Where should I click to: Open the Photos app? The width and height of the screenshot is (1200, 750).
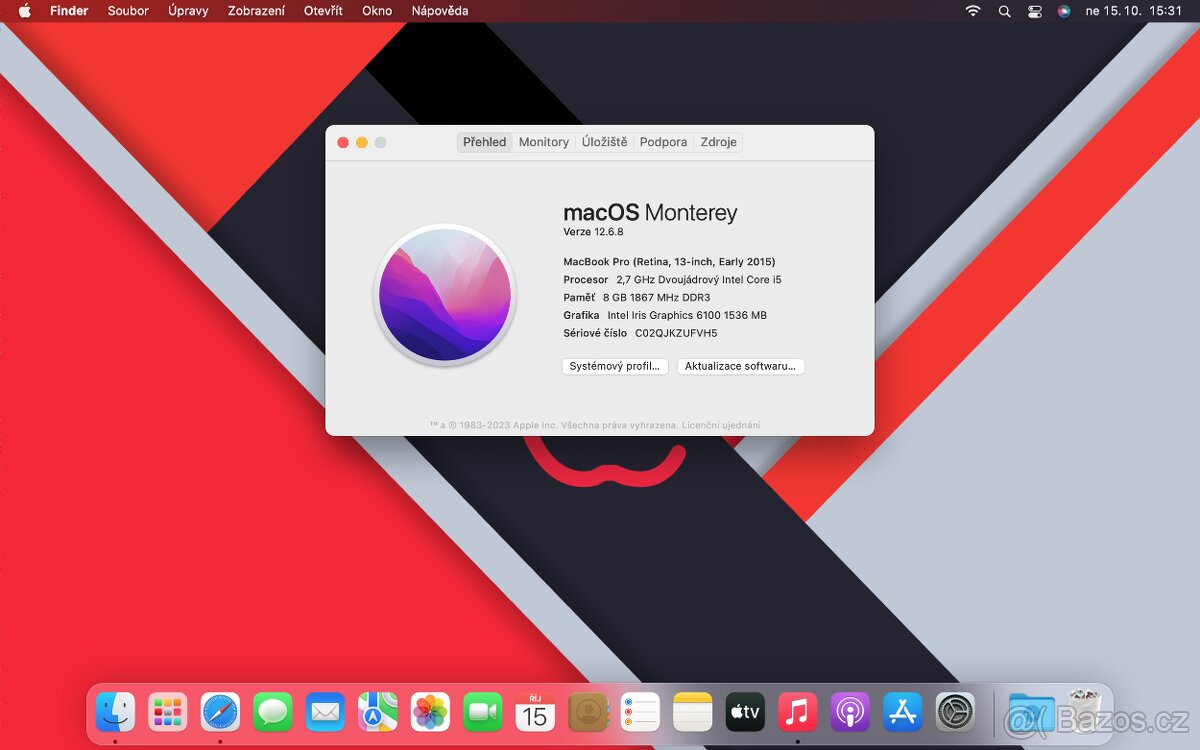click(430, 712)
